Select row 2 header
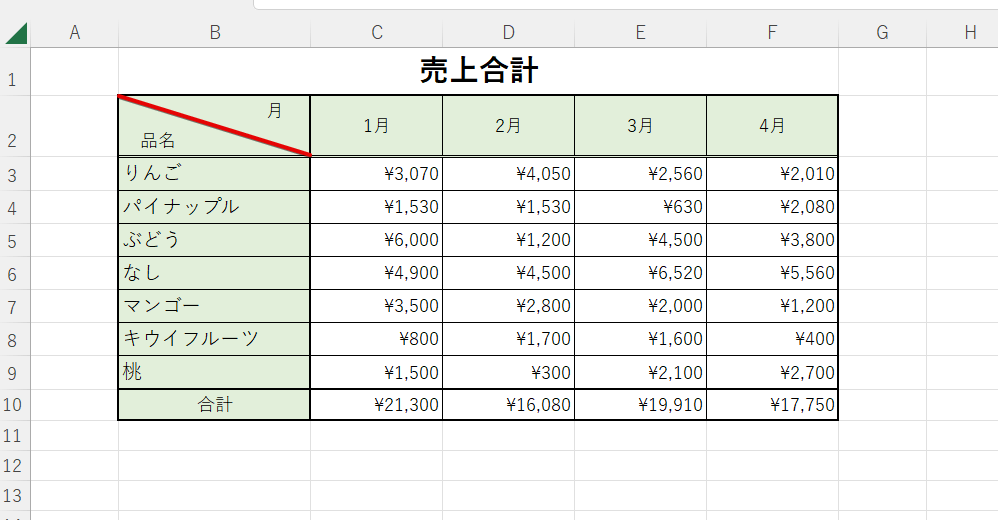The image size is (998, 520). pyautogui.click(x=15, y=127)
